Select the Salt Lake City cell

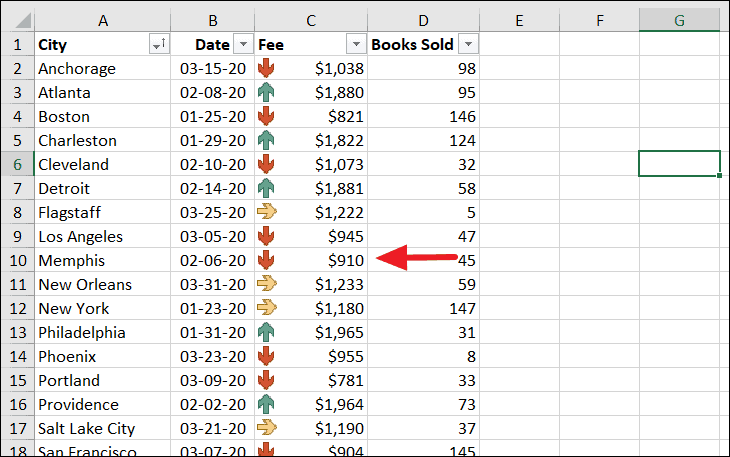(x=102, y=428)
